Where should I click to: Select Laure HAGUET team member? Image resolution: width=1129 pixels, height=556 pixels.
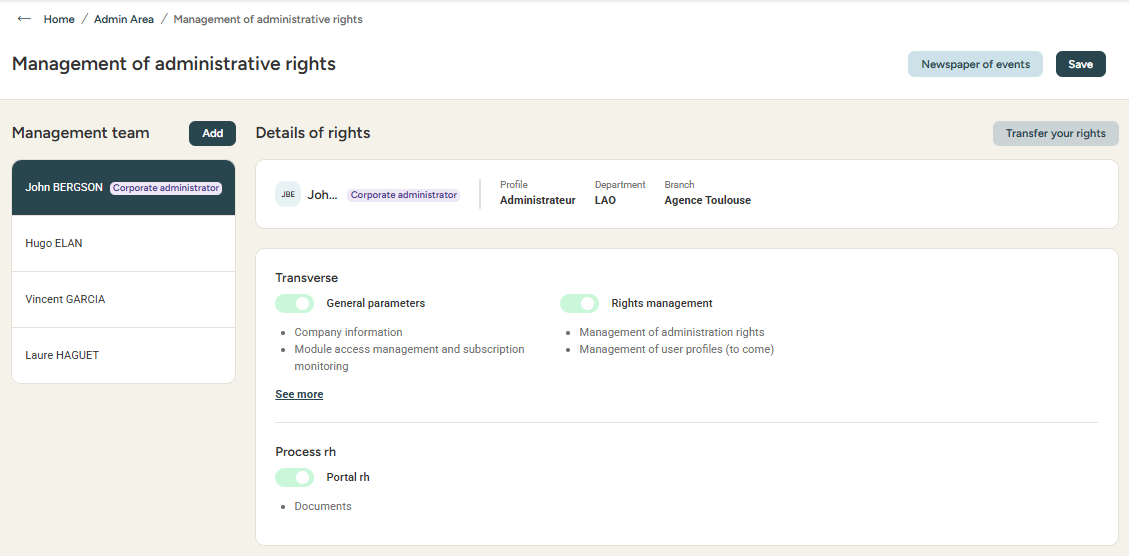coord(62,355)
